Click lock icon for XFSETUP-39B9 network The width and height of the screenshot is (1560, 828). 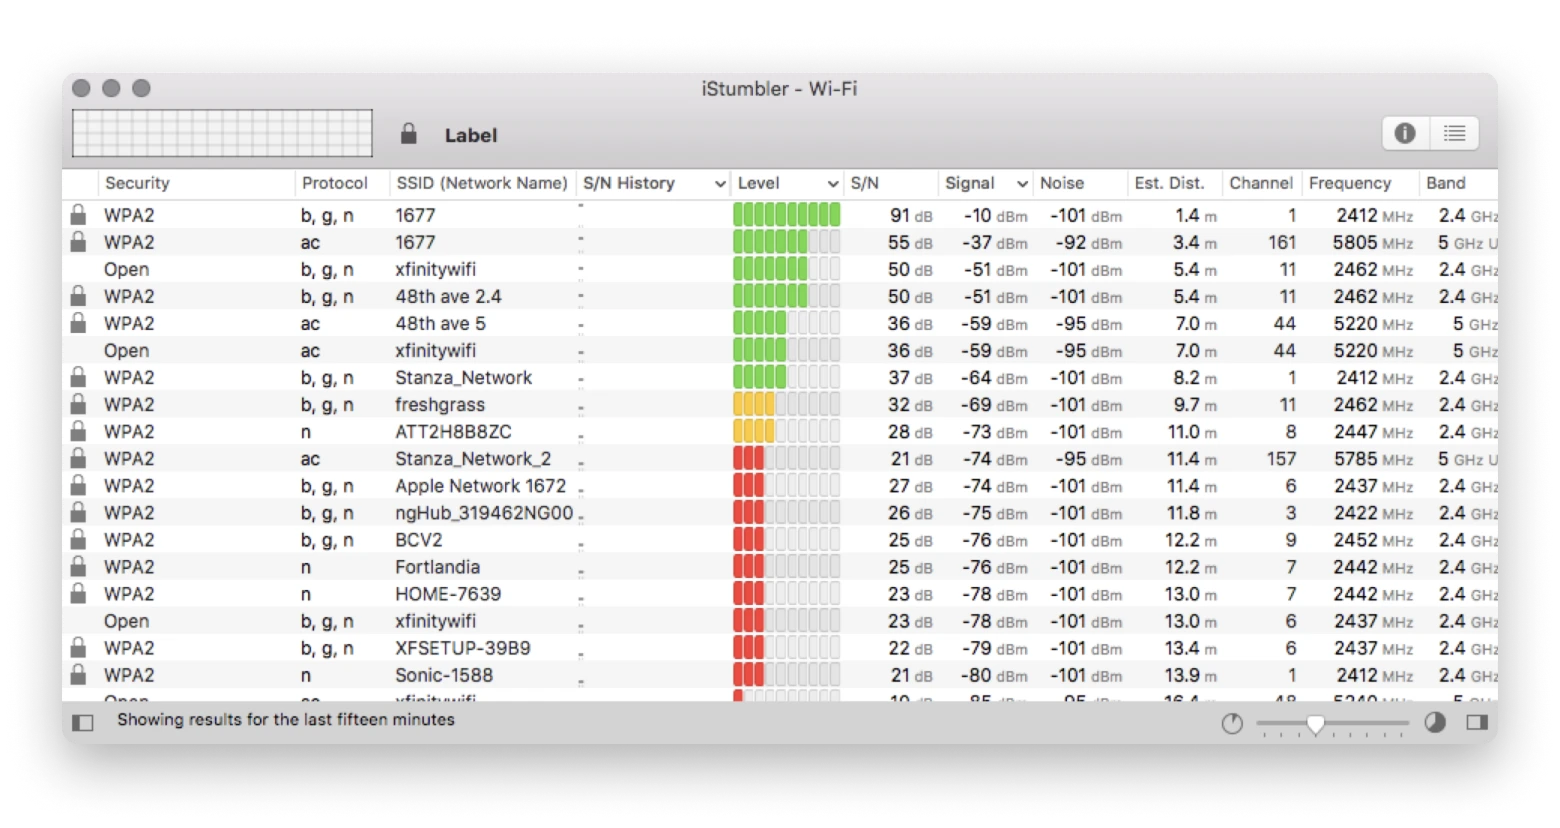(78, 646)
